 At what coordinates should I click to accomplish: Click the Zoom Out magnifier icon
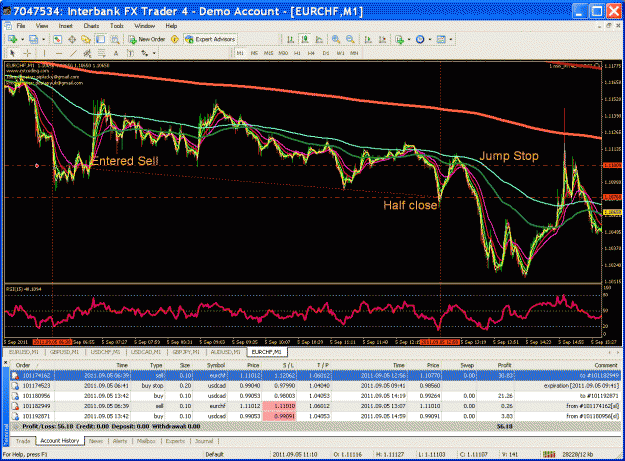click(x=350, y=39)
